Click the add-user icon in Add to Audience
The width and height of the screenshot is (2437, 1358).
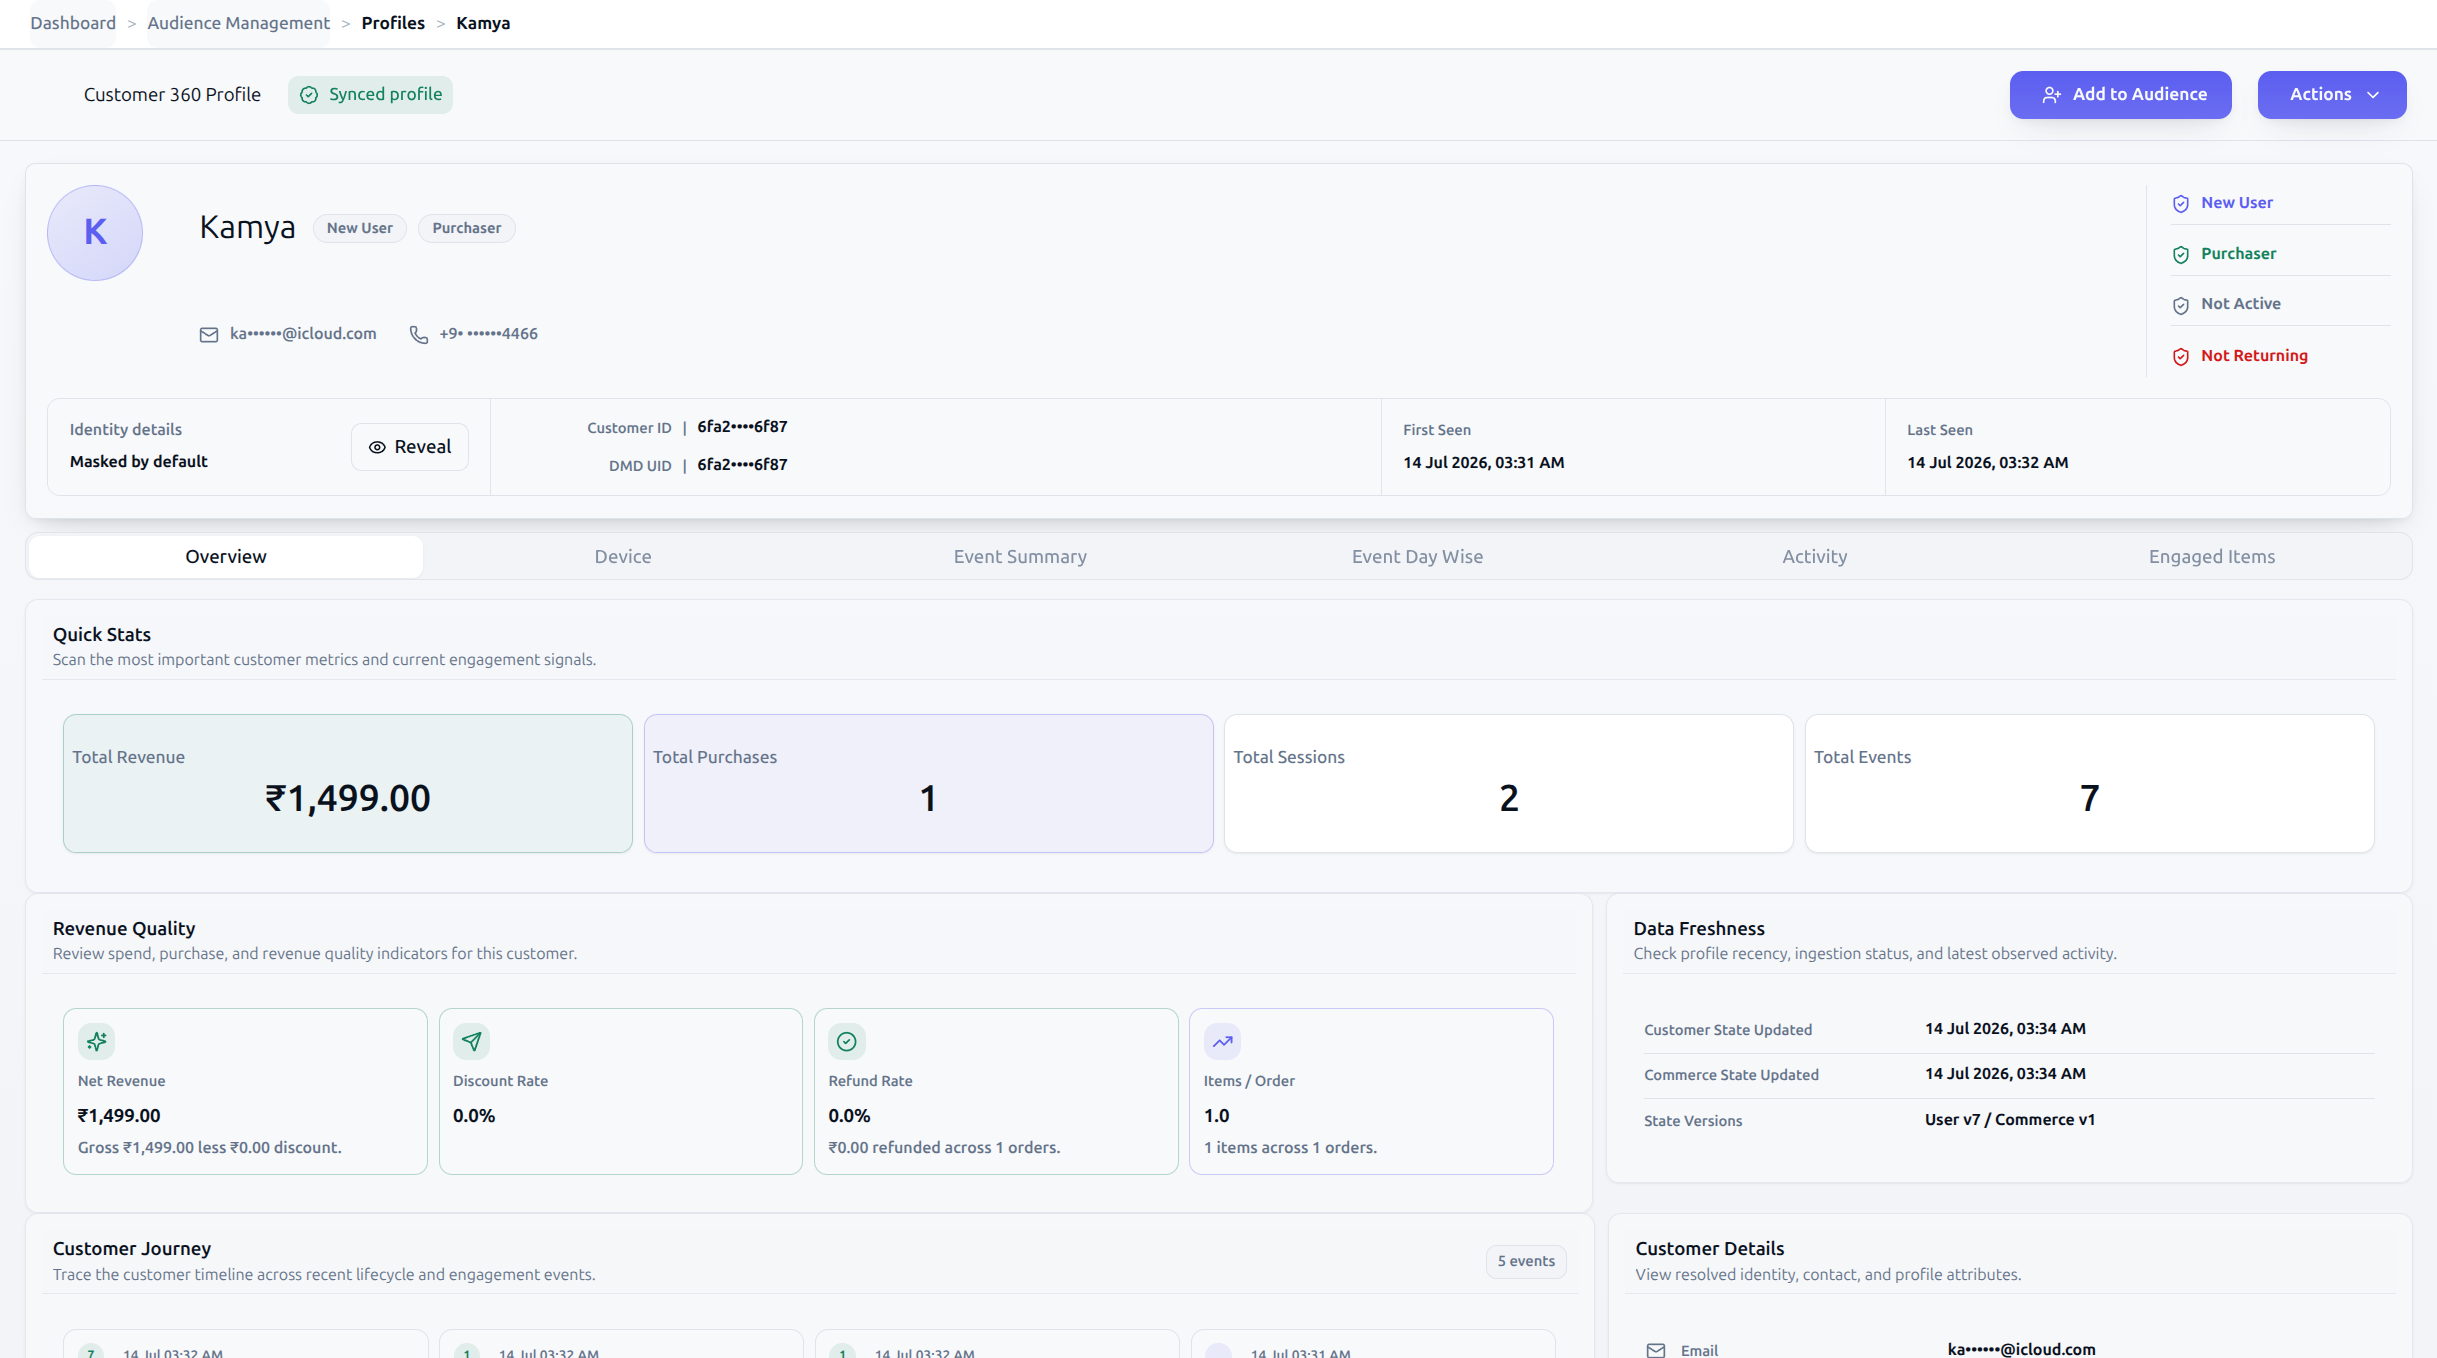pos(2051,95)
